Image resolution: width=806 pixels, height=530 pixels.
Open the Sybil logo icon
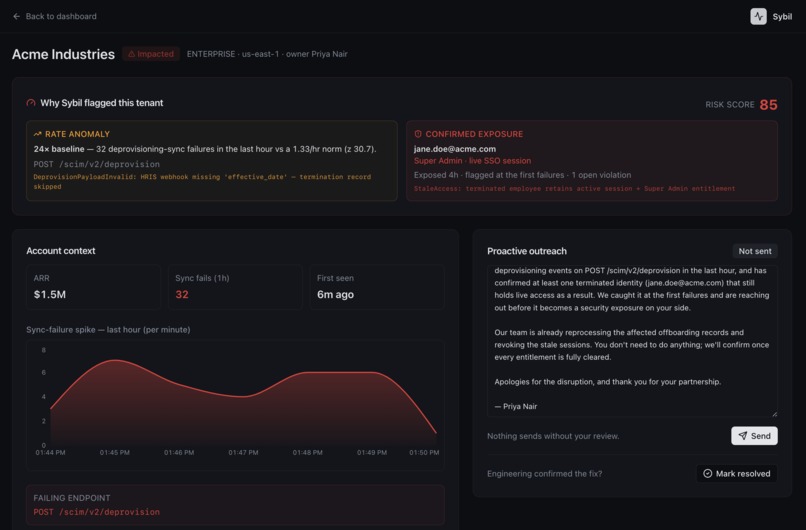click(x=758, y=16)
